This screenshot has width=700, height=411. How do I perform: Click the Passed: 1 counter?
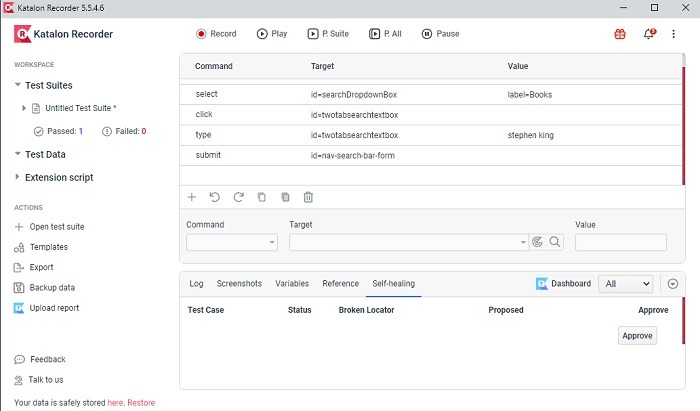pos(58,131)
